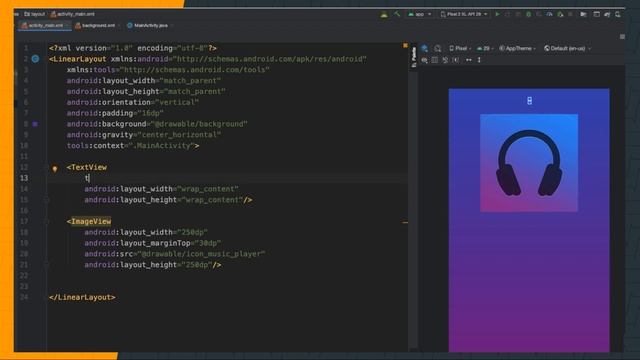Click the default margins icon in preview toolbar
640x360 pixels.
pyautogui.click(x=456, y=60)
